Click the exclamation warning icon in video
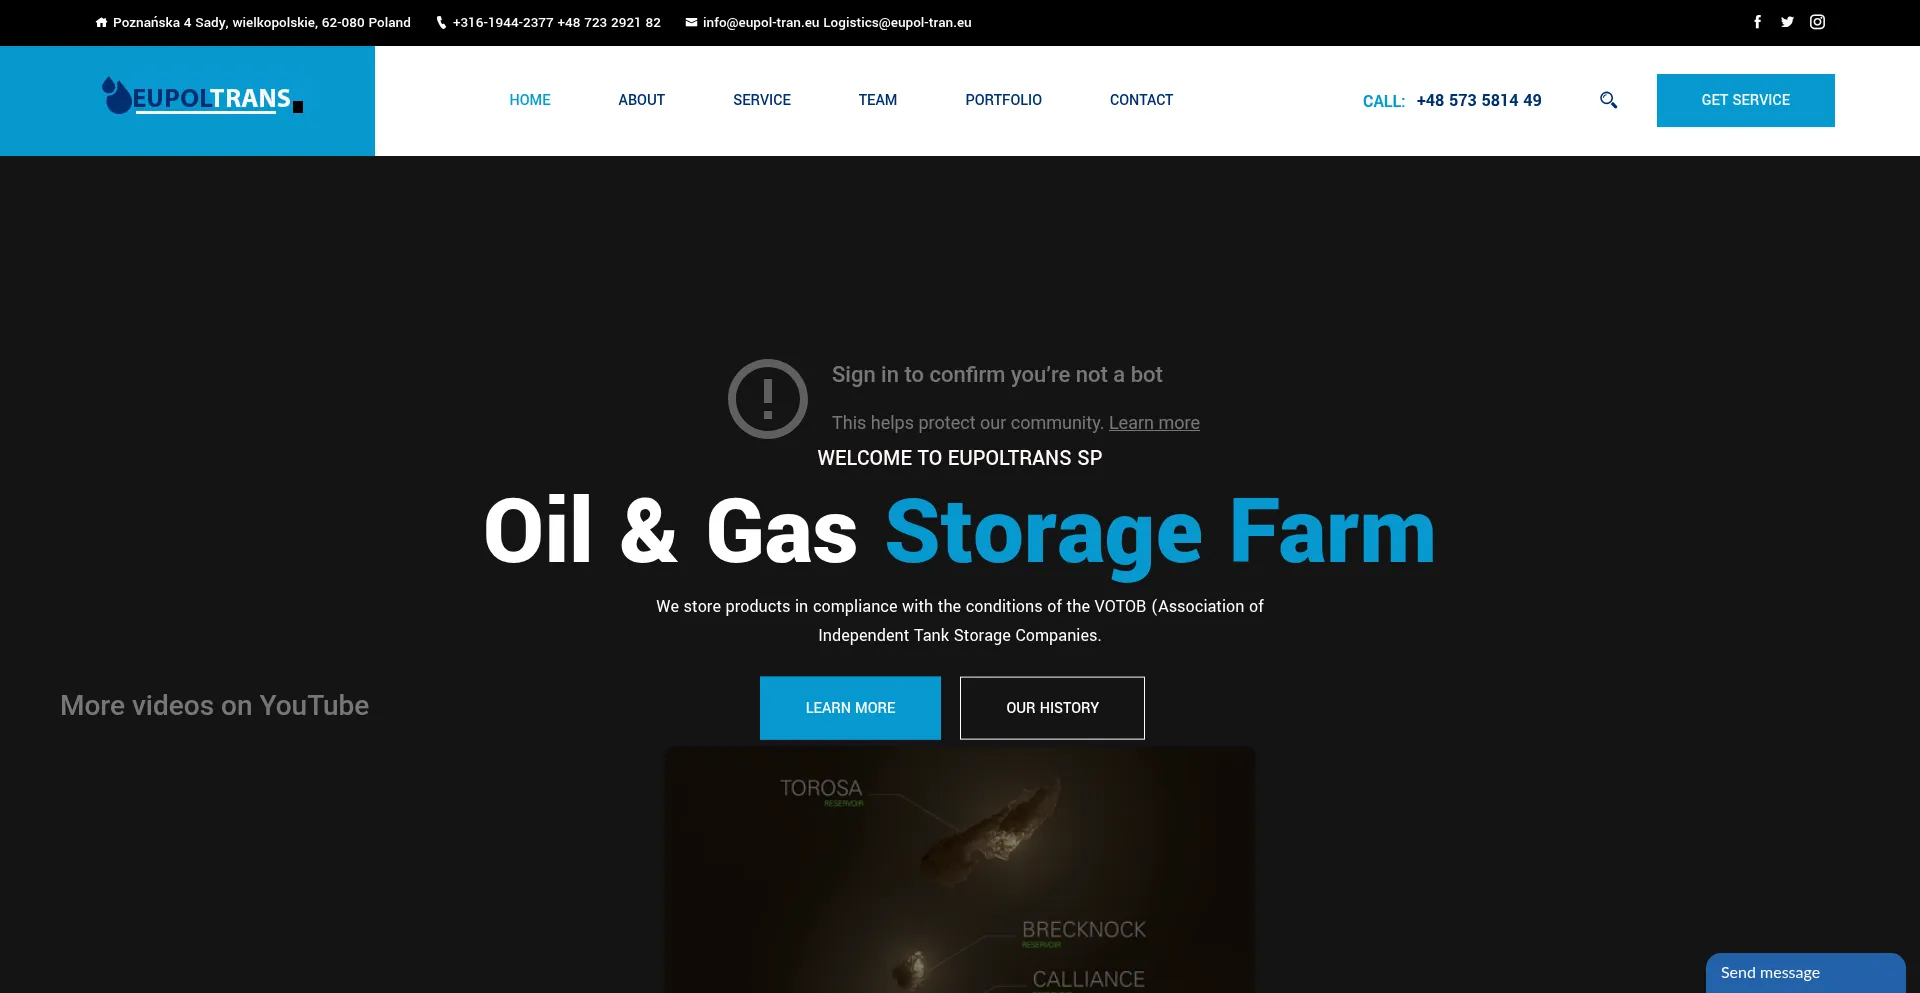1920x993 pixels. (767, 399)
